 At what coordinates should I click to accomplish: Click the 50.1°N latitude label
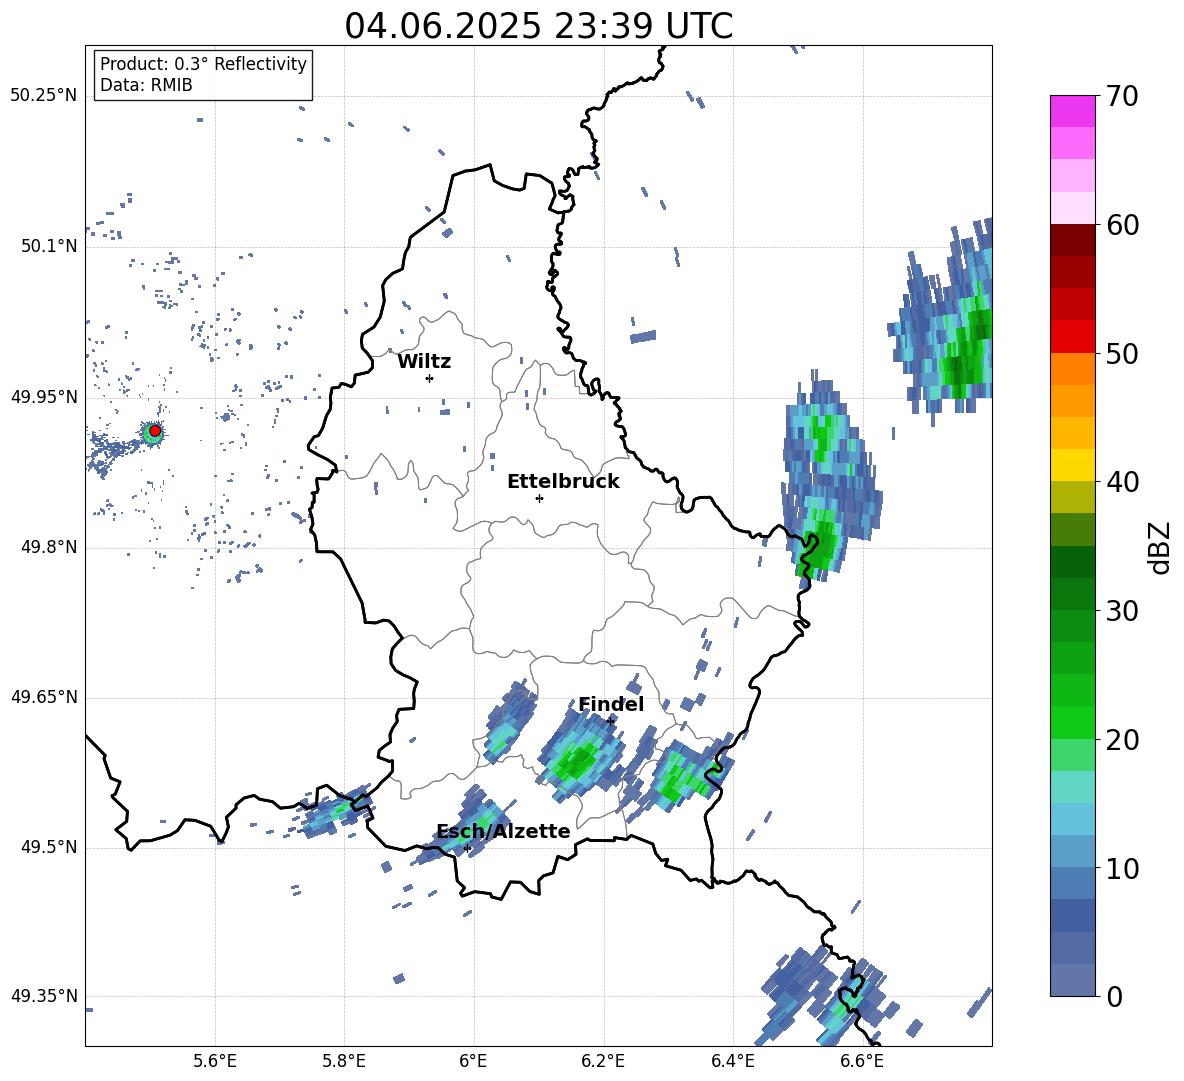[x=48, y=246]
